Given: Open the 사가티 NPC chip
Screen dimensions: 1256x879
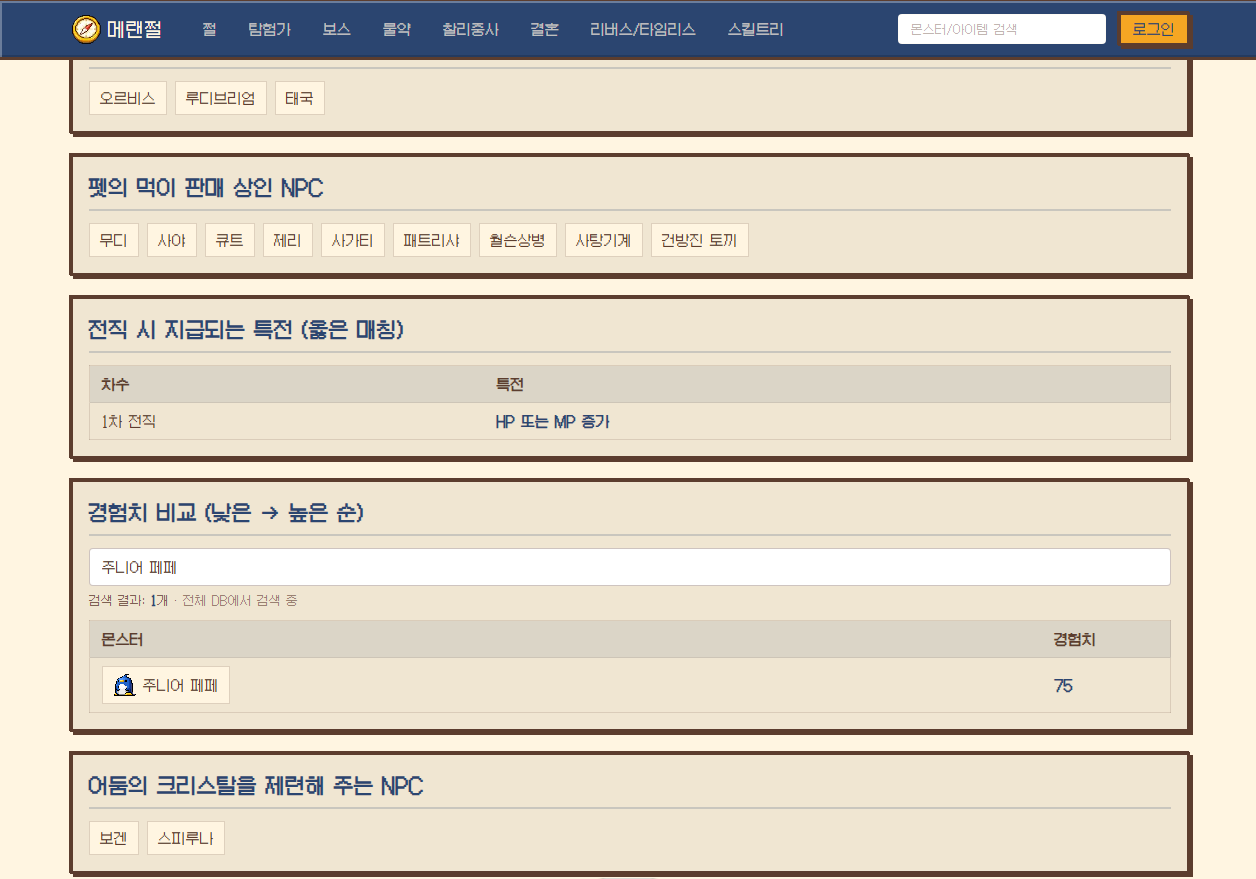Looking at the screenshot, I should click(353, 240).
